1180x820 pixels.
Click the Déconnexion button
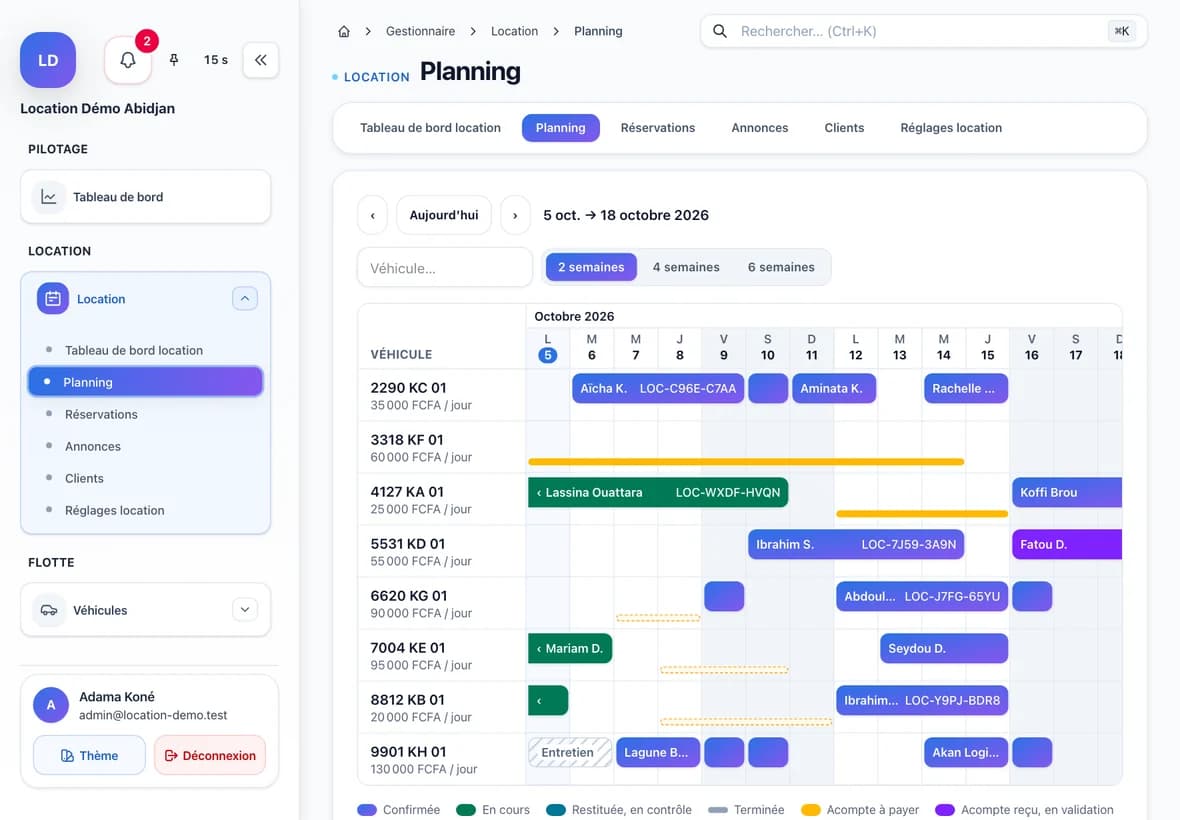pyautogui.click(x=210, y=755)
